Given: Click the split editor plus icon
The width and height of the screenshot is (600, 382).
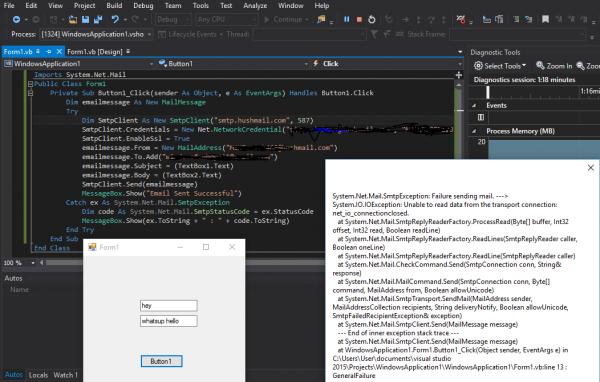Looking at the screenshot, I should tap(459, 75).
